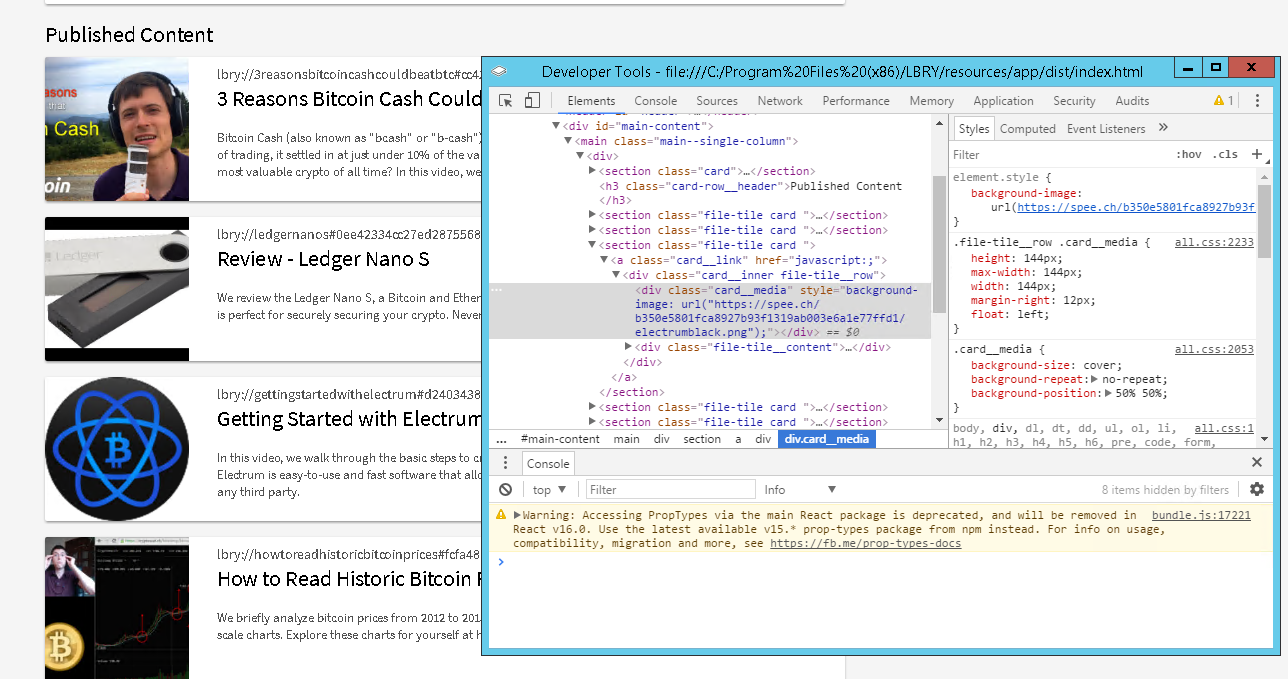Collapse main class="main--single-column" node
Image resolution: width=1288 pixels, height=679 pixels.
[569, 141]
